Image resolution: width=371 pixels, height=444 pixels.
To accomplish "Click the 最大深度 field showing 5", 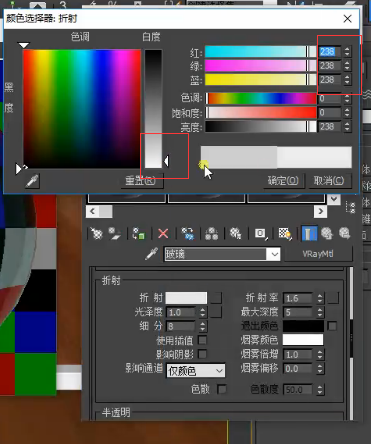I will (298, 312).
